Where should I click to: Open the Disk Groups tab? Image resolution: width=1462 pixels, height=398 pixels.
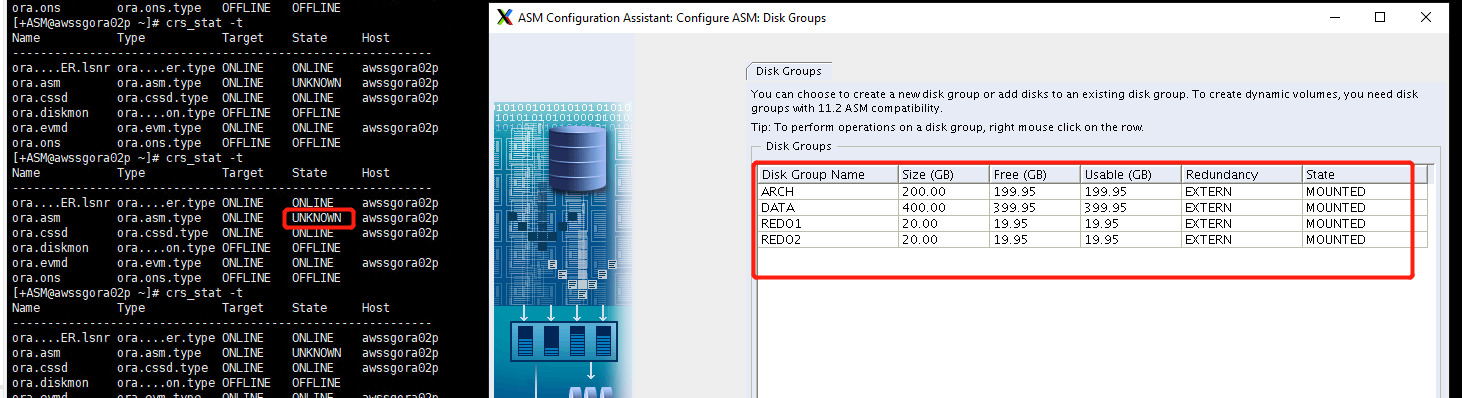click(789, 71)
